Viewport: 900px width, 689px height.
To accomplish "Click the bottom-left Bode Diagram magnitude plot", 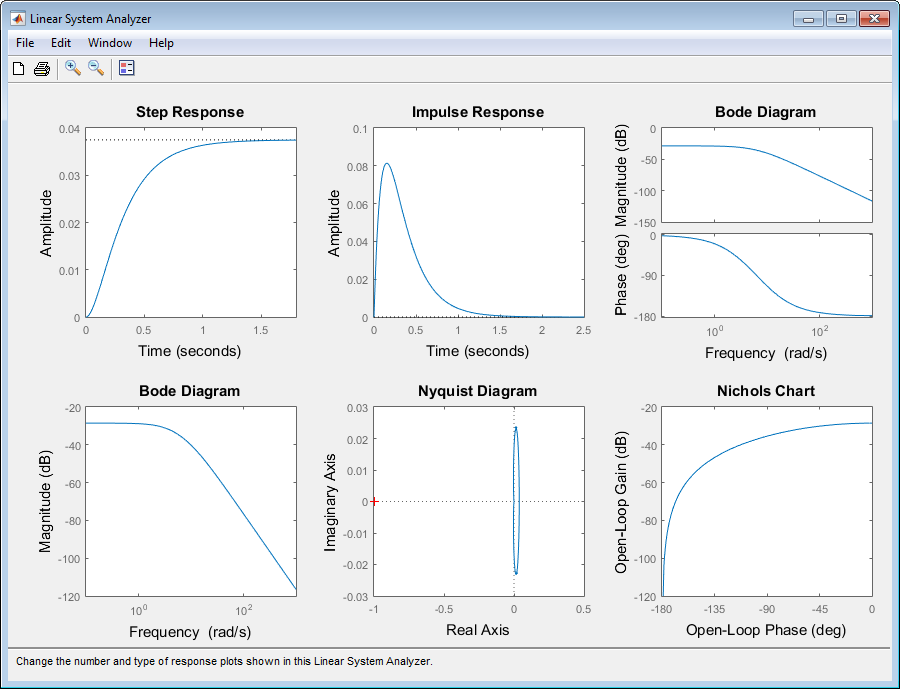I will coord(190,502).
